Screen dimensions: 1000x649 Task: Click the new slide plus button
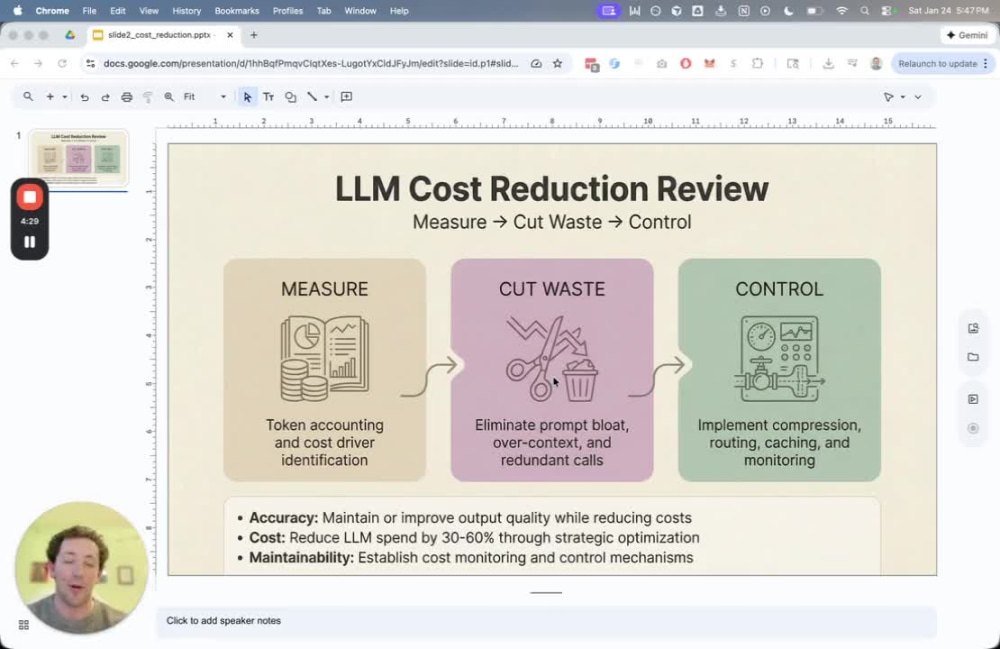point(50,97)
